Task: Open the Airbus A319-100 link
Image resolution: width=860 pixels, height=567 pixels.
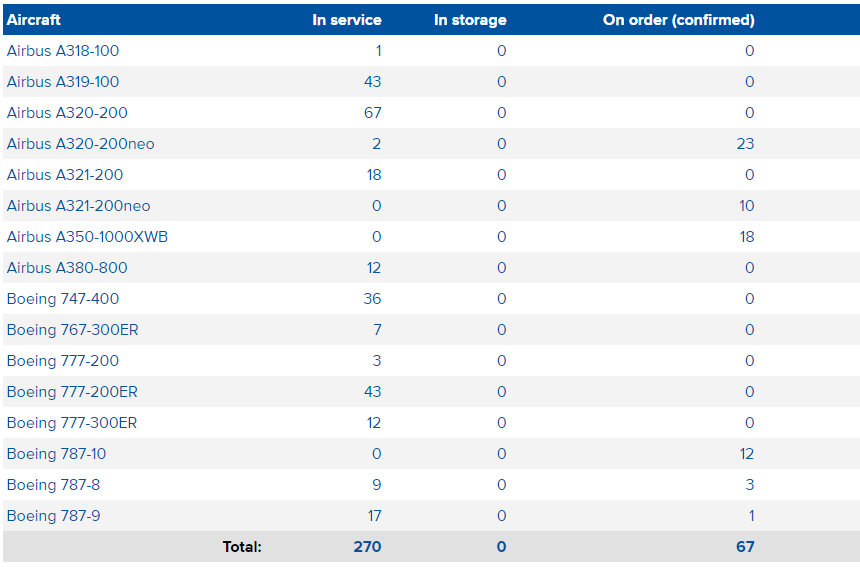Action: (x=63, y=82)
